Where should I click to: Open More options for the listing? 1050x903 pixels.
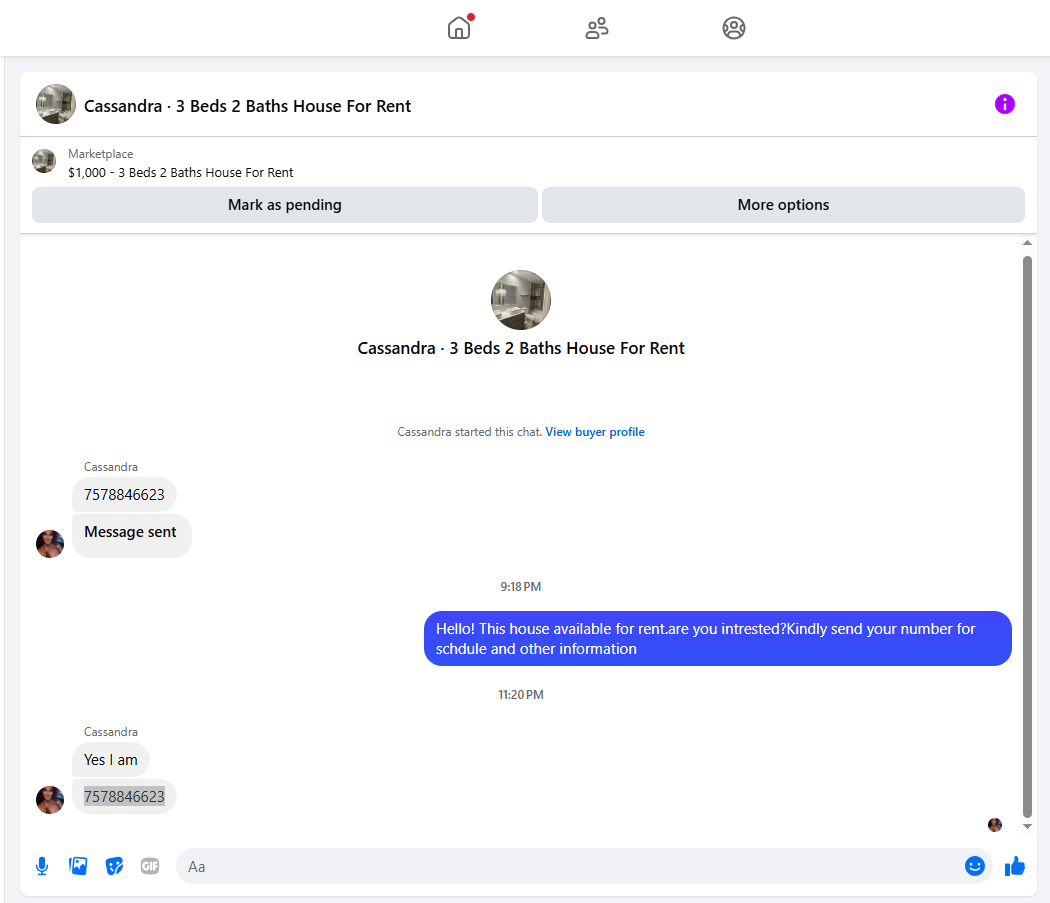[x=783, y=205]
